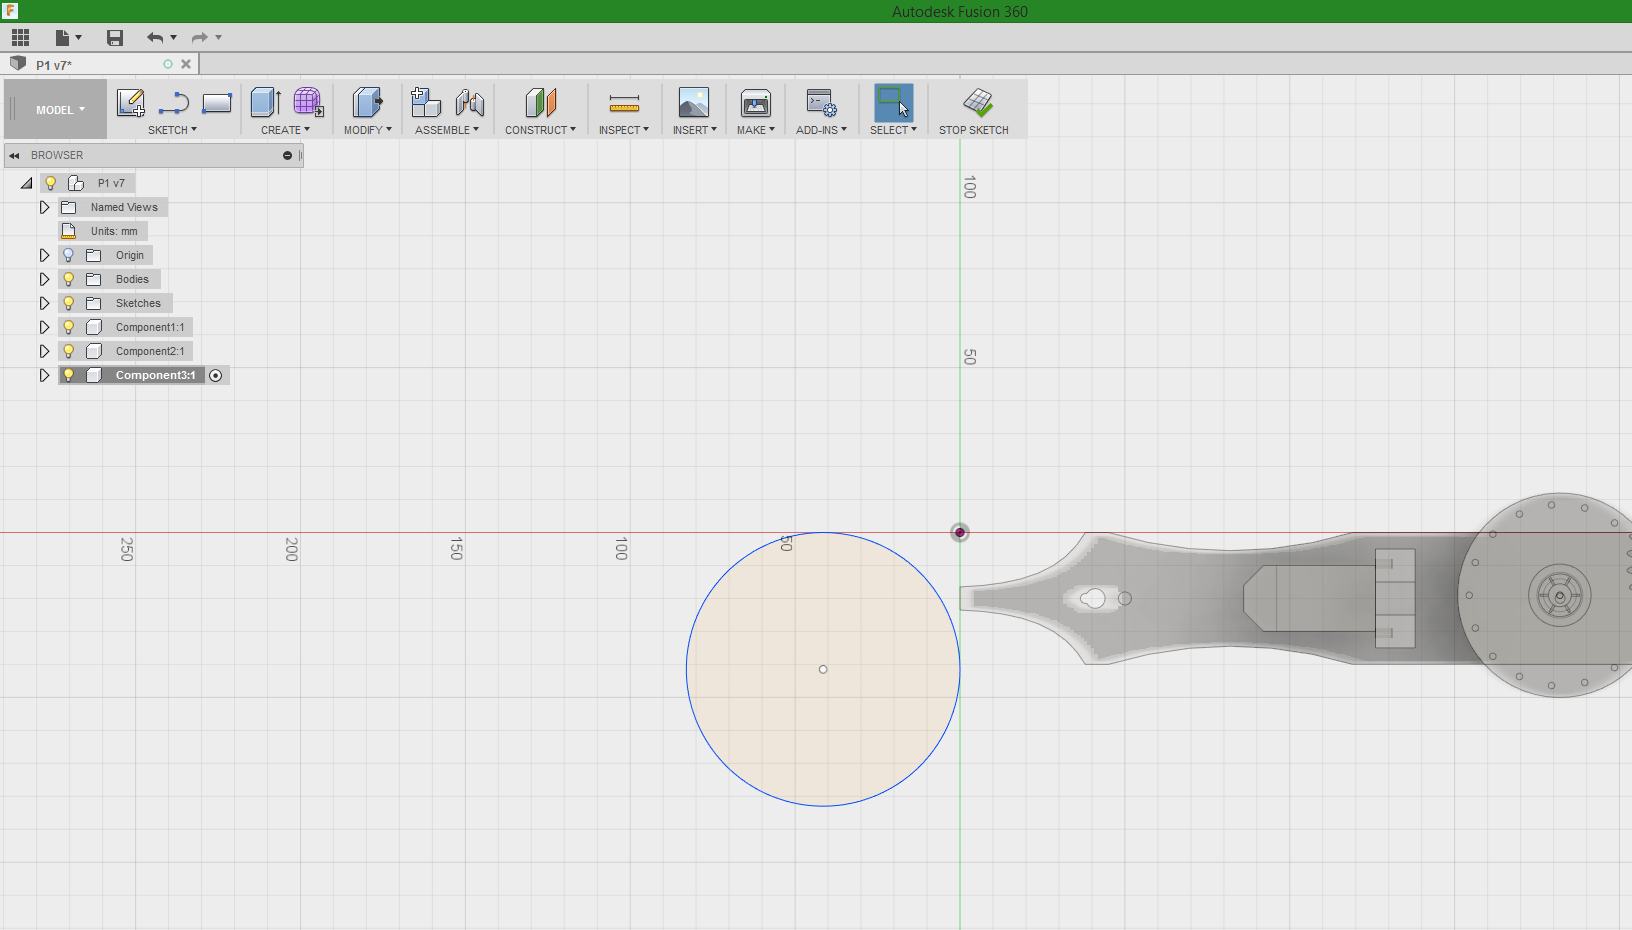Click the circle's center point in the sketch
Image resolution: width=1632 pixels, height=930 pixels.
coord(823,669)
